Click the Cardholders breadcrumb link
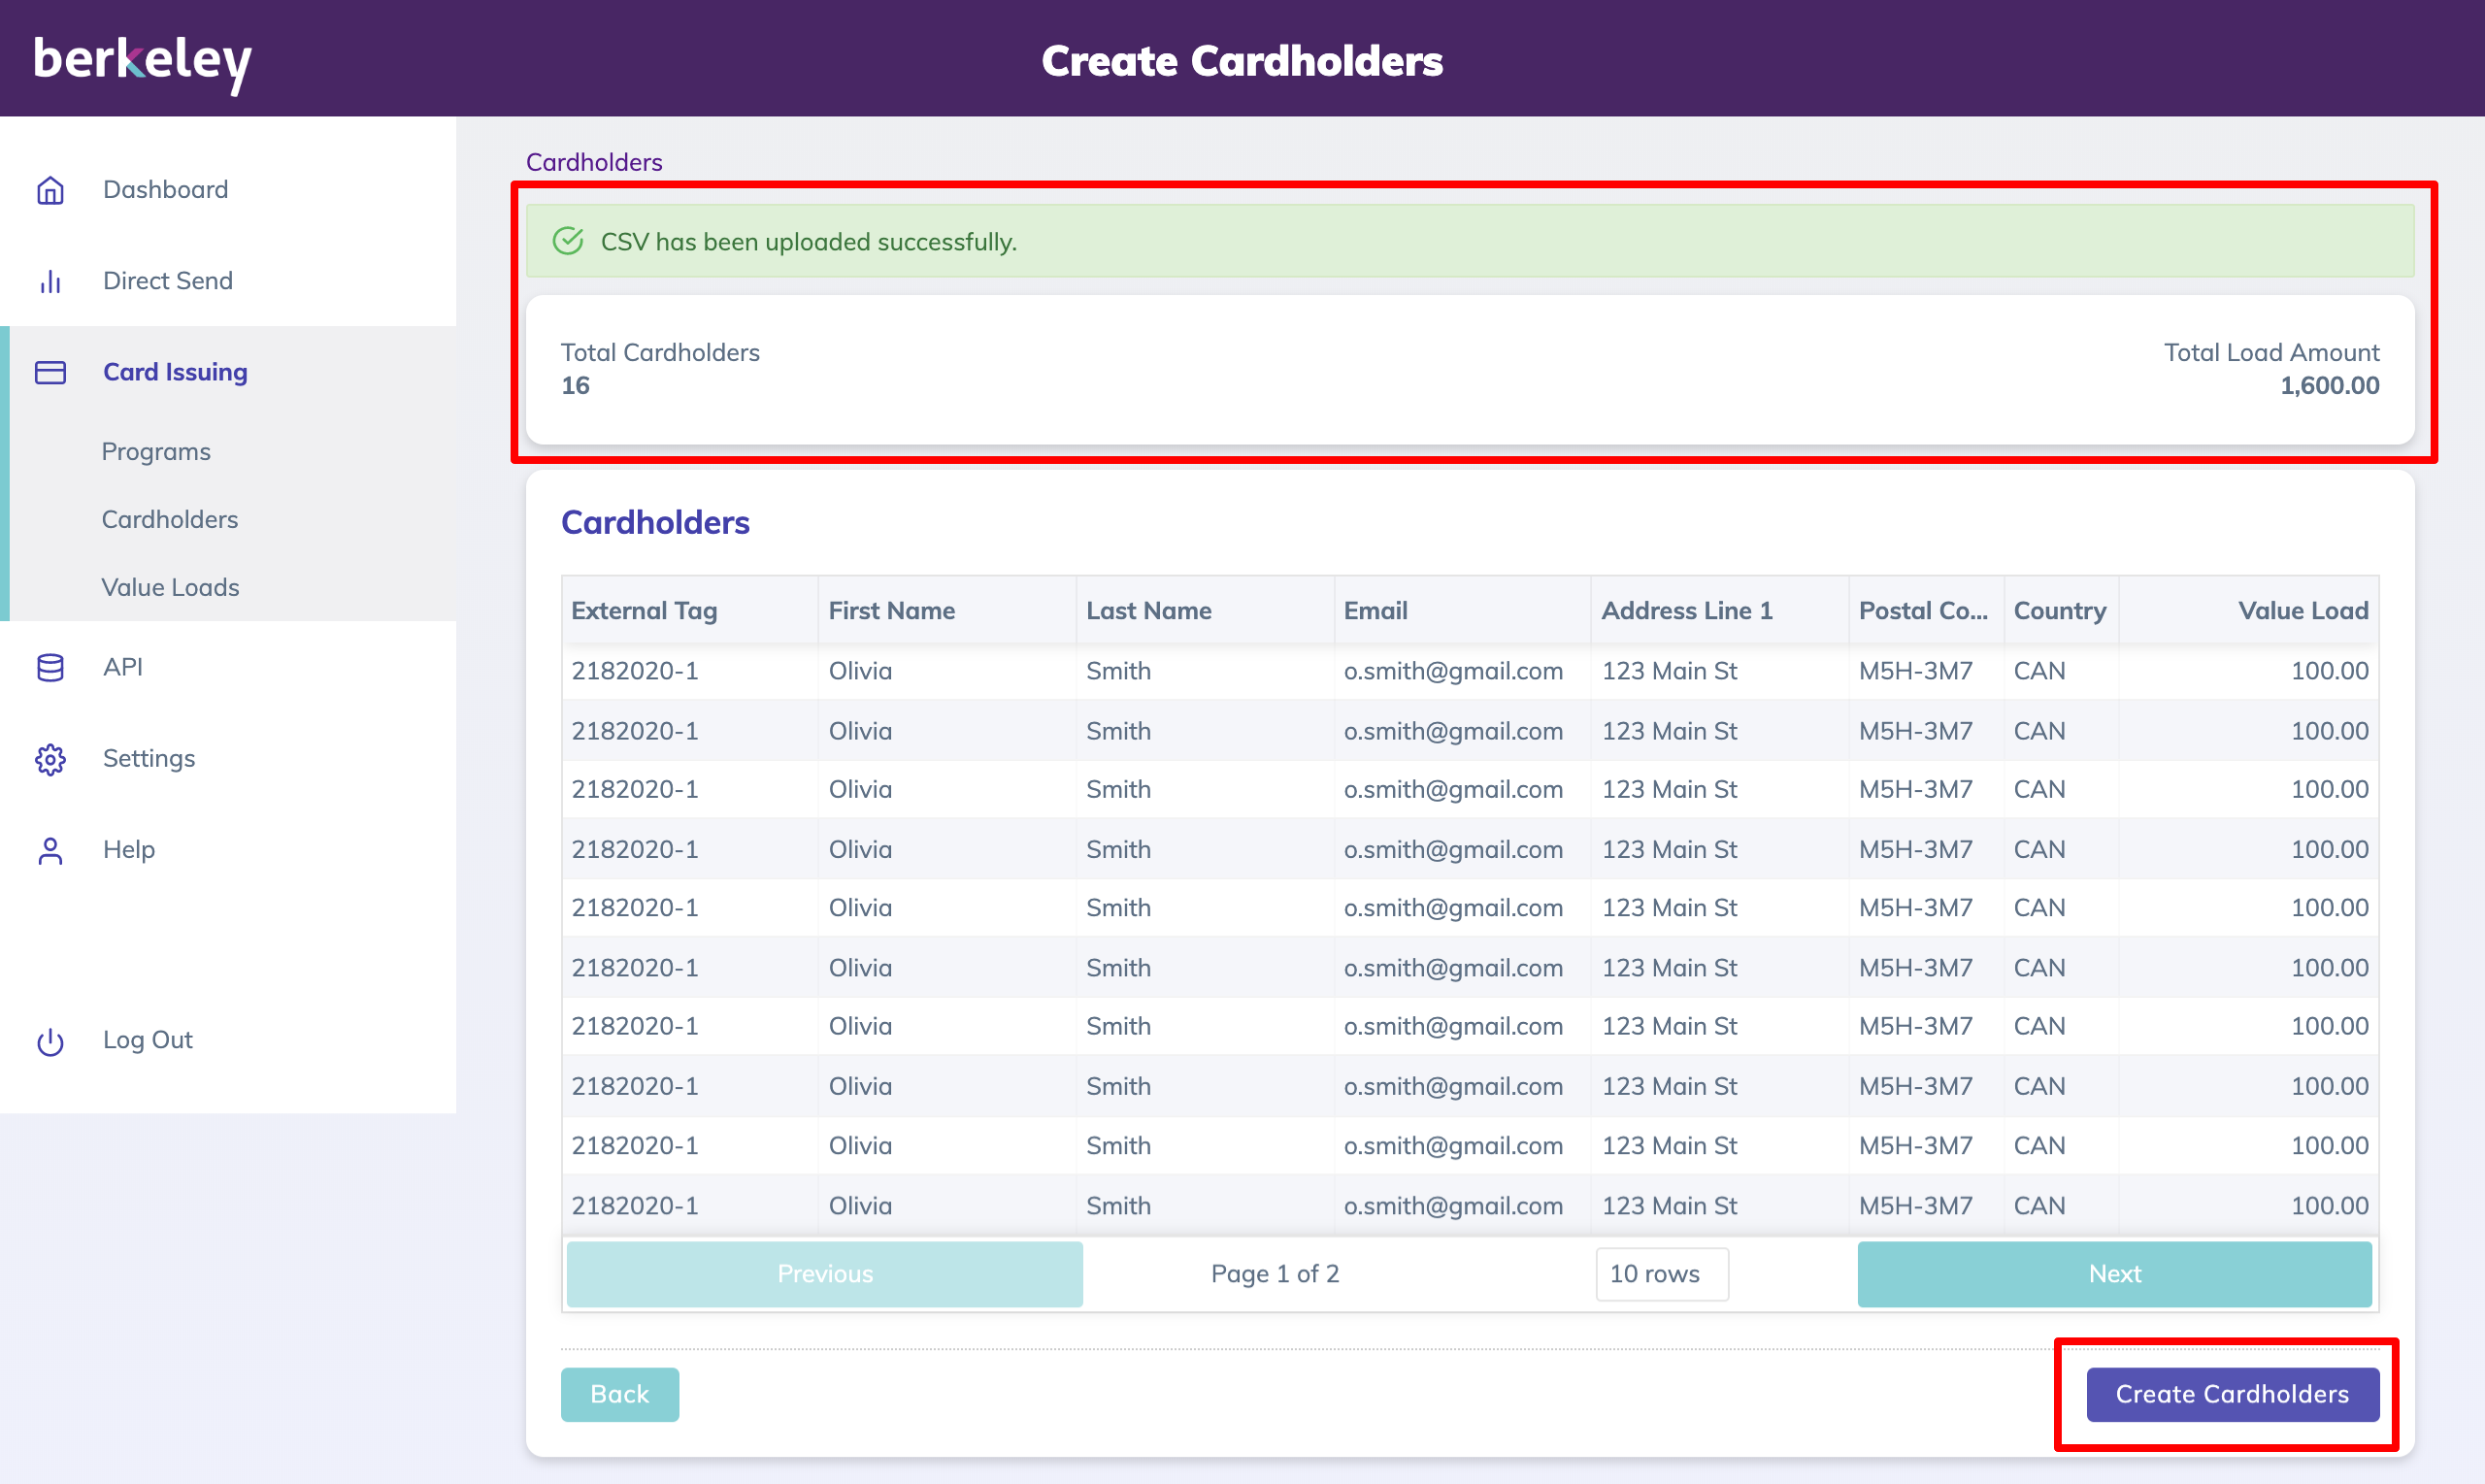The image size is (2485, 1484). pos(594,162)
